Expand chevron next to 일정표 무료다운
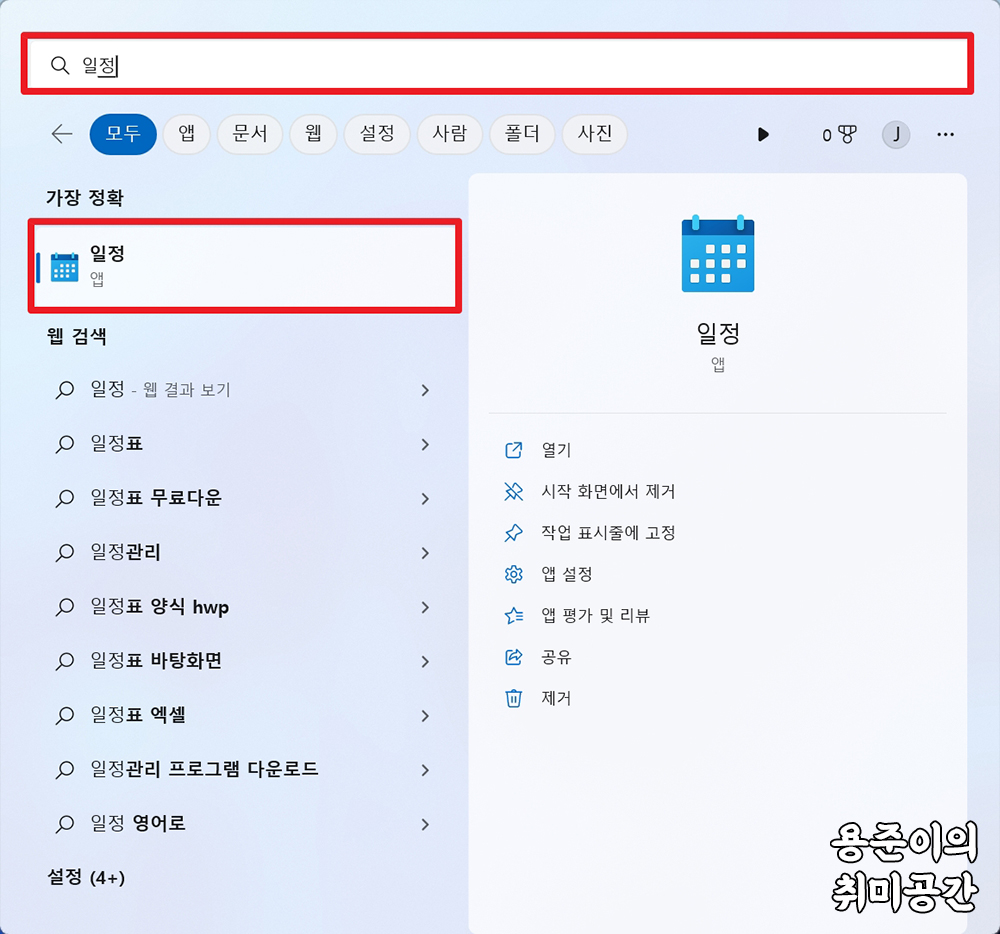 pos(425,499)
